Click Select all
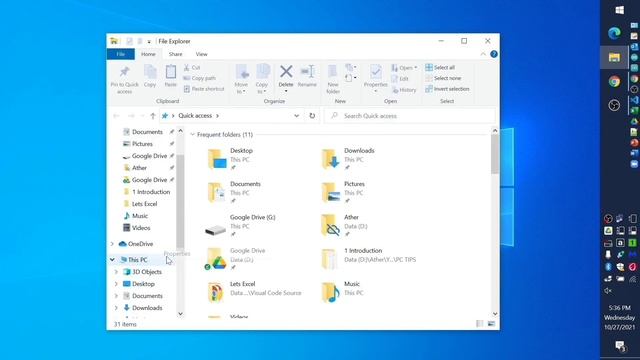 coord(440,67)
